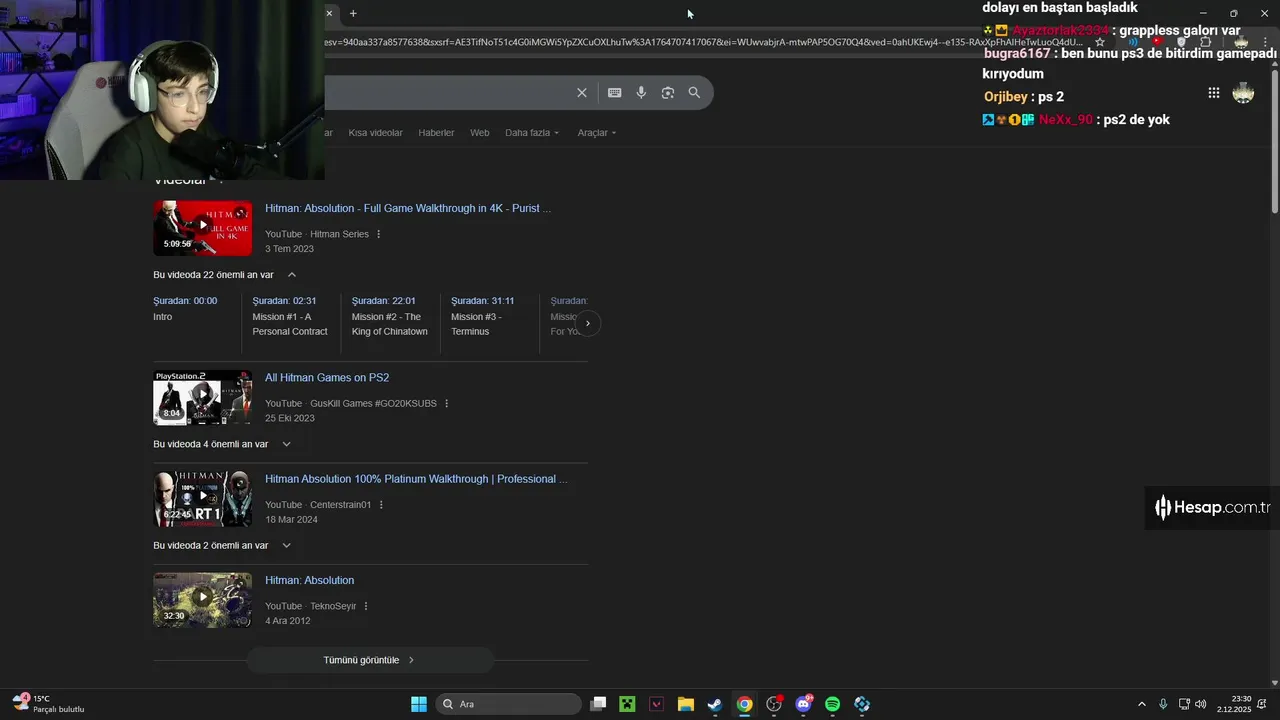Click the microphone icon in system tray

coord(1163,704)
